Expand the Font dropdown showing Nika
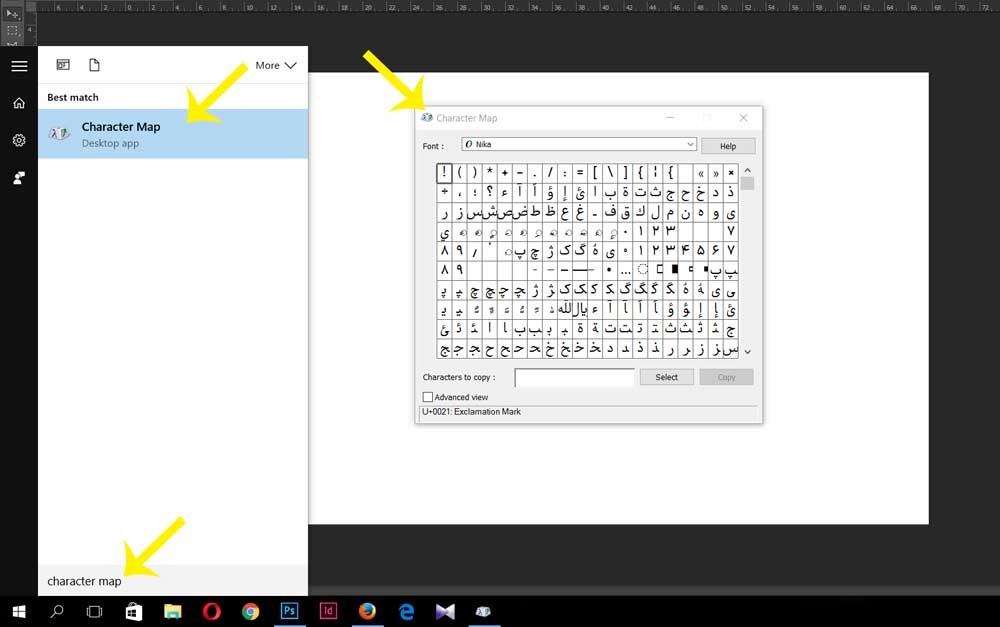This screenshot has width=1000, height=627. coord(690,145)
